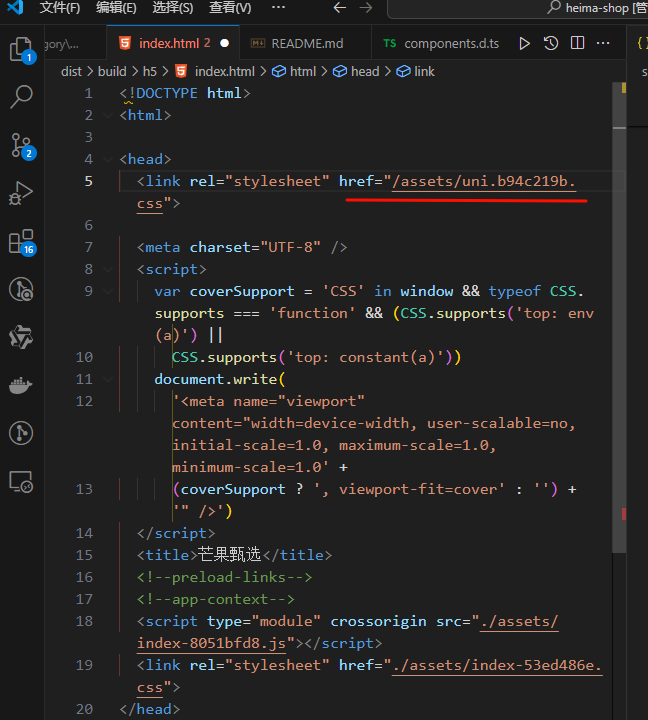
Task: Open the 查看(V) menu
Action: click(x=230, y=8)
